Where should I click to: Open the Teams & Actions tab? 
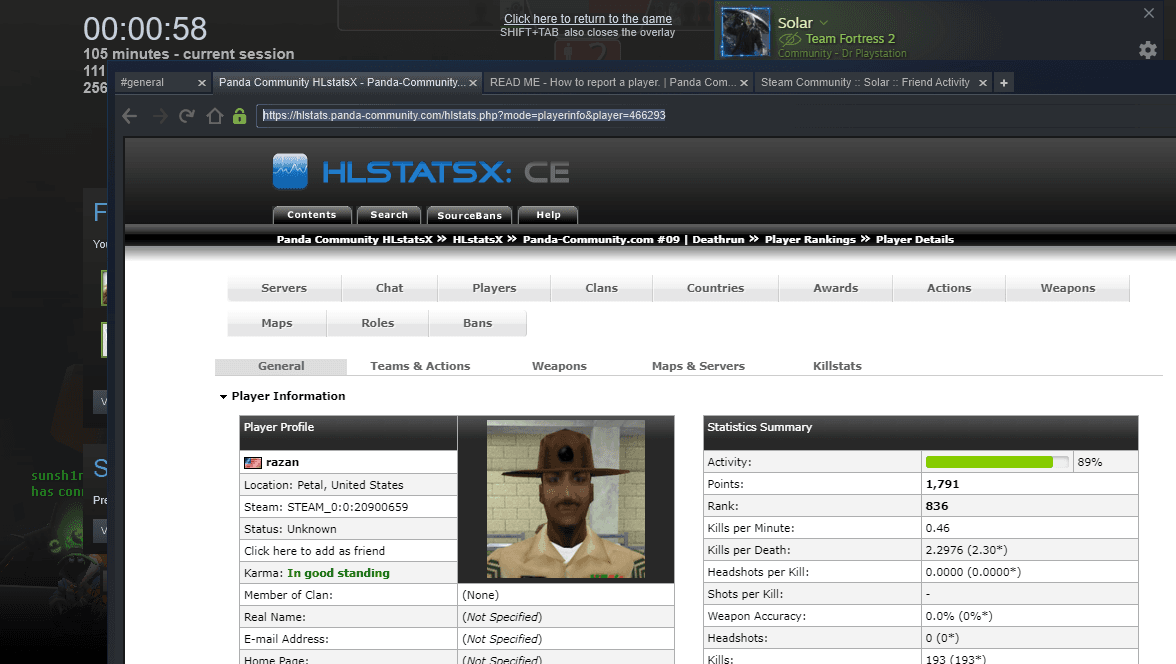coord(420,366)
